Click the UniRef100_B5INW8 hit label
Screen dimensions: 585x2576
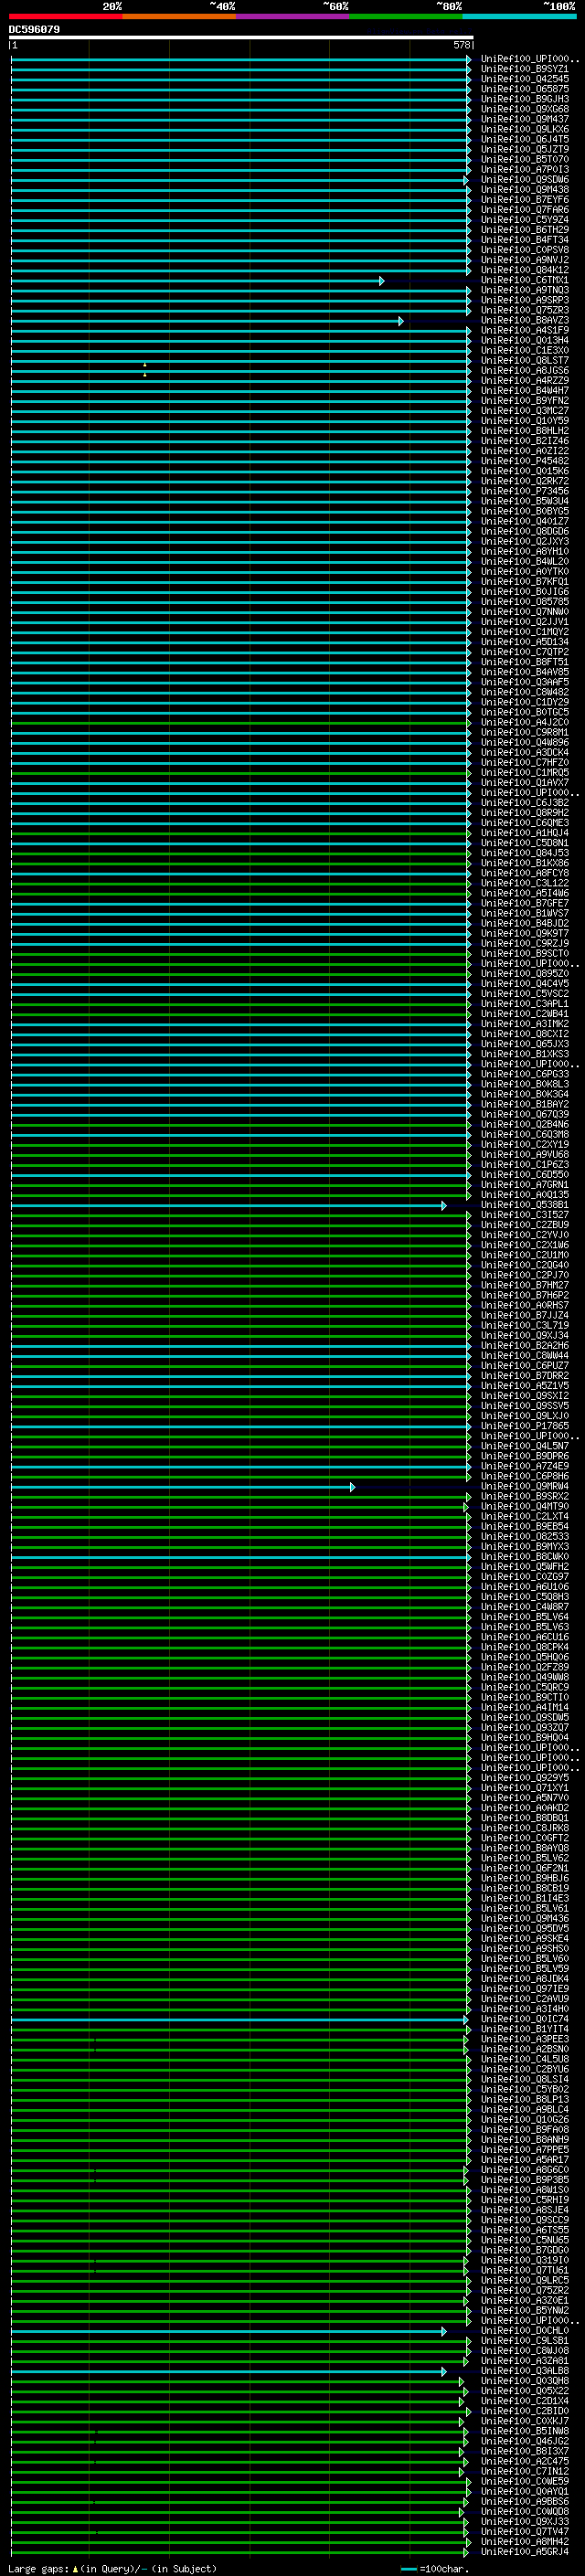coord(524,2430)
